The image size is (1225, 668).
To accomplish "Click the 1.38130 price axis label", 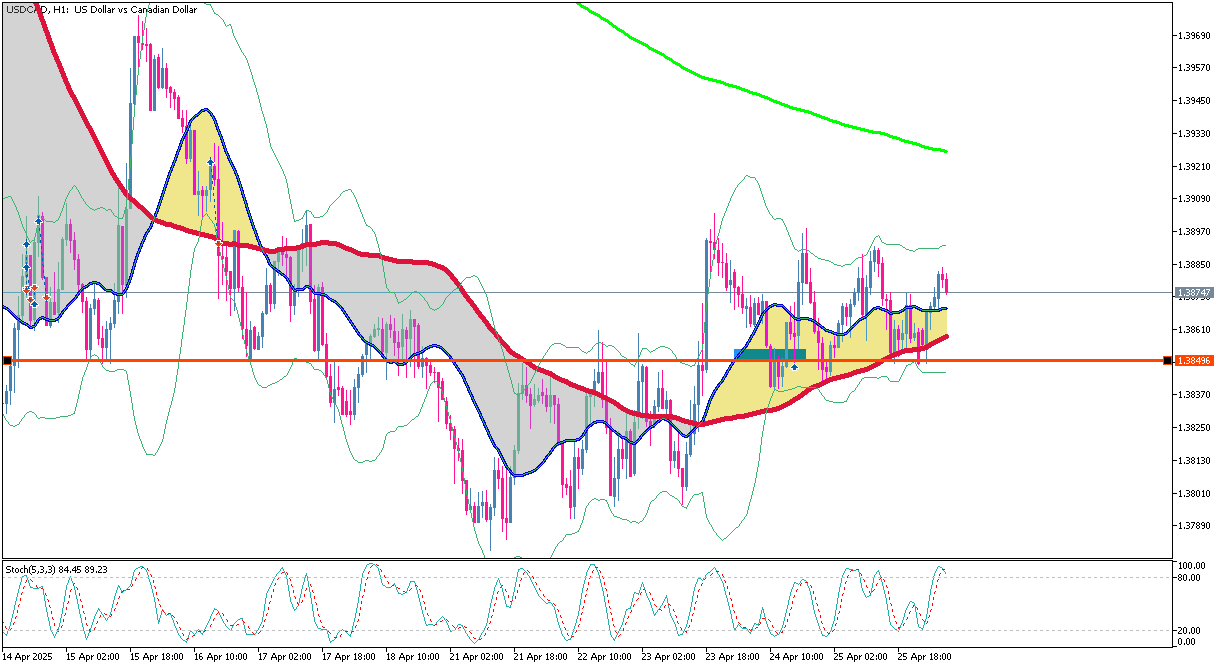I will [1196, 461].
